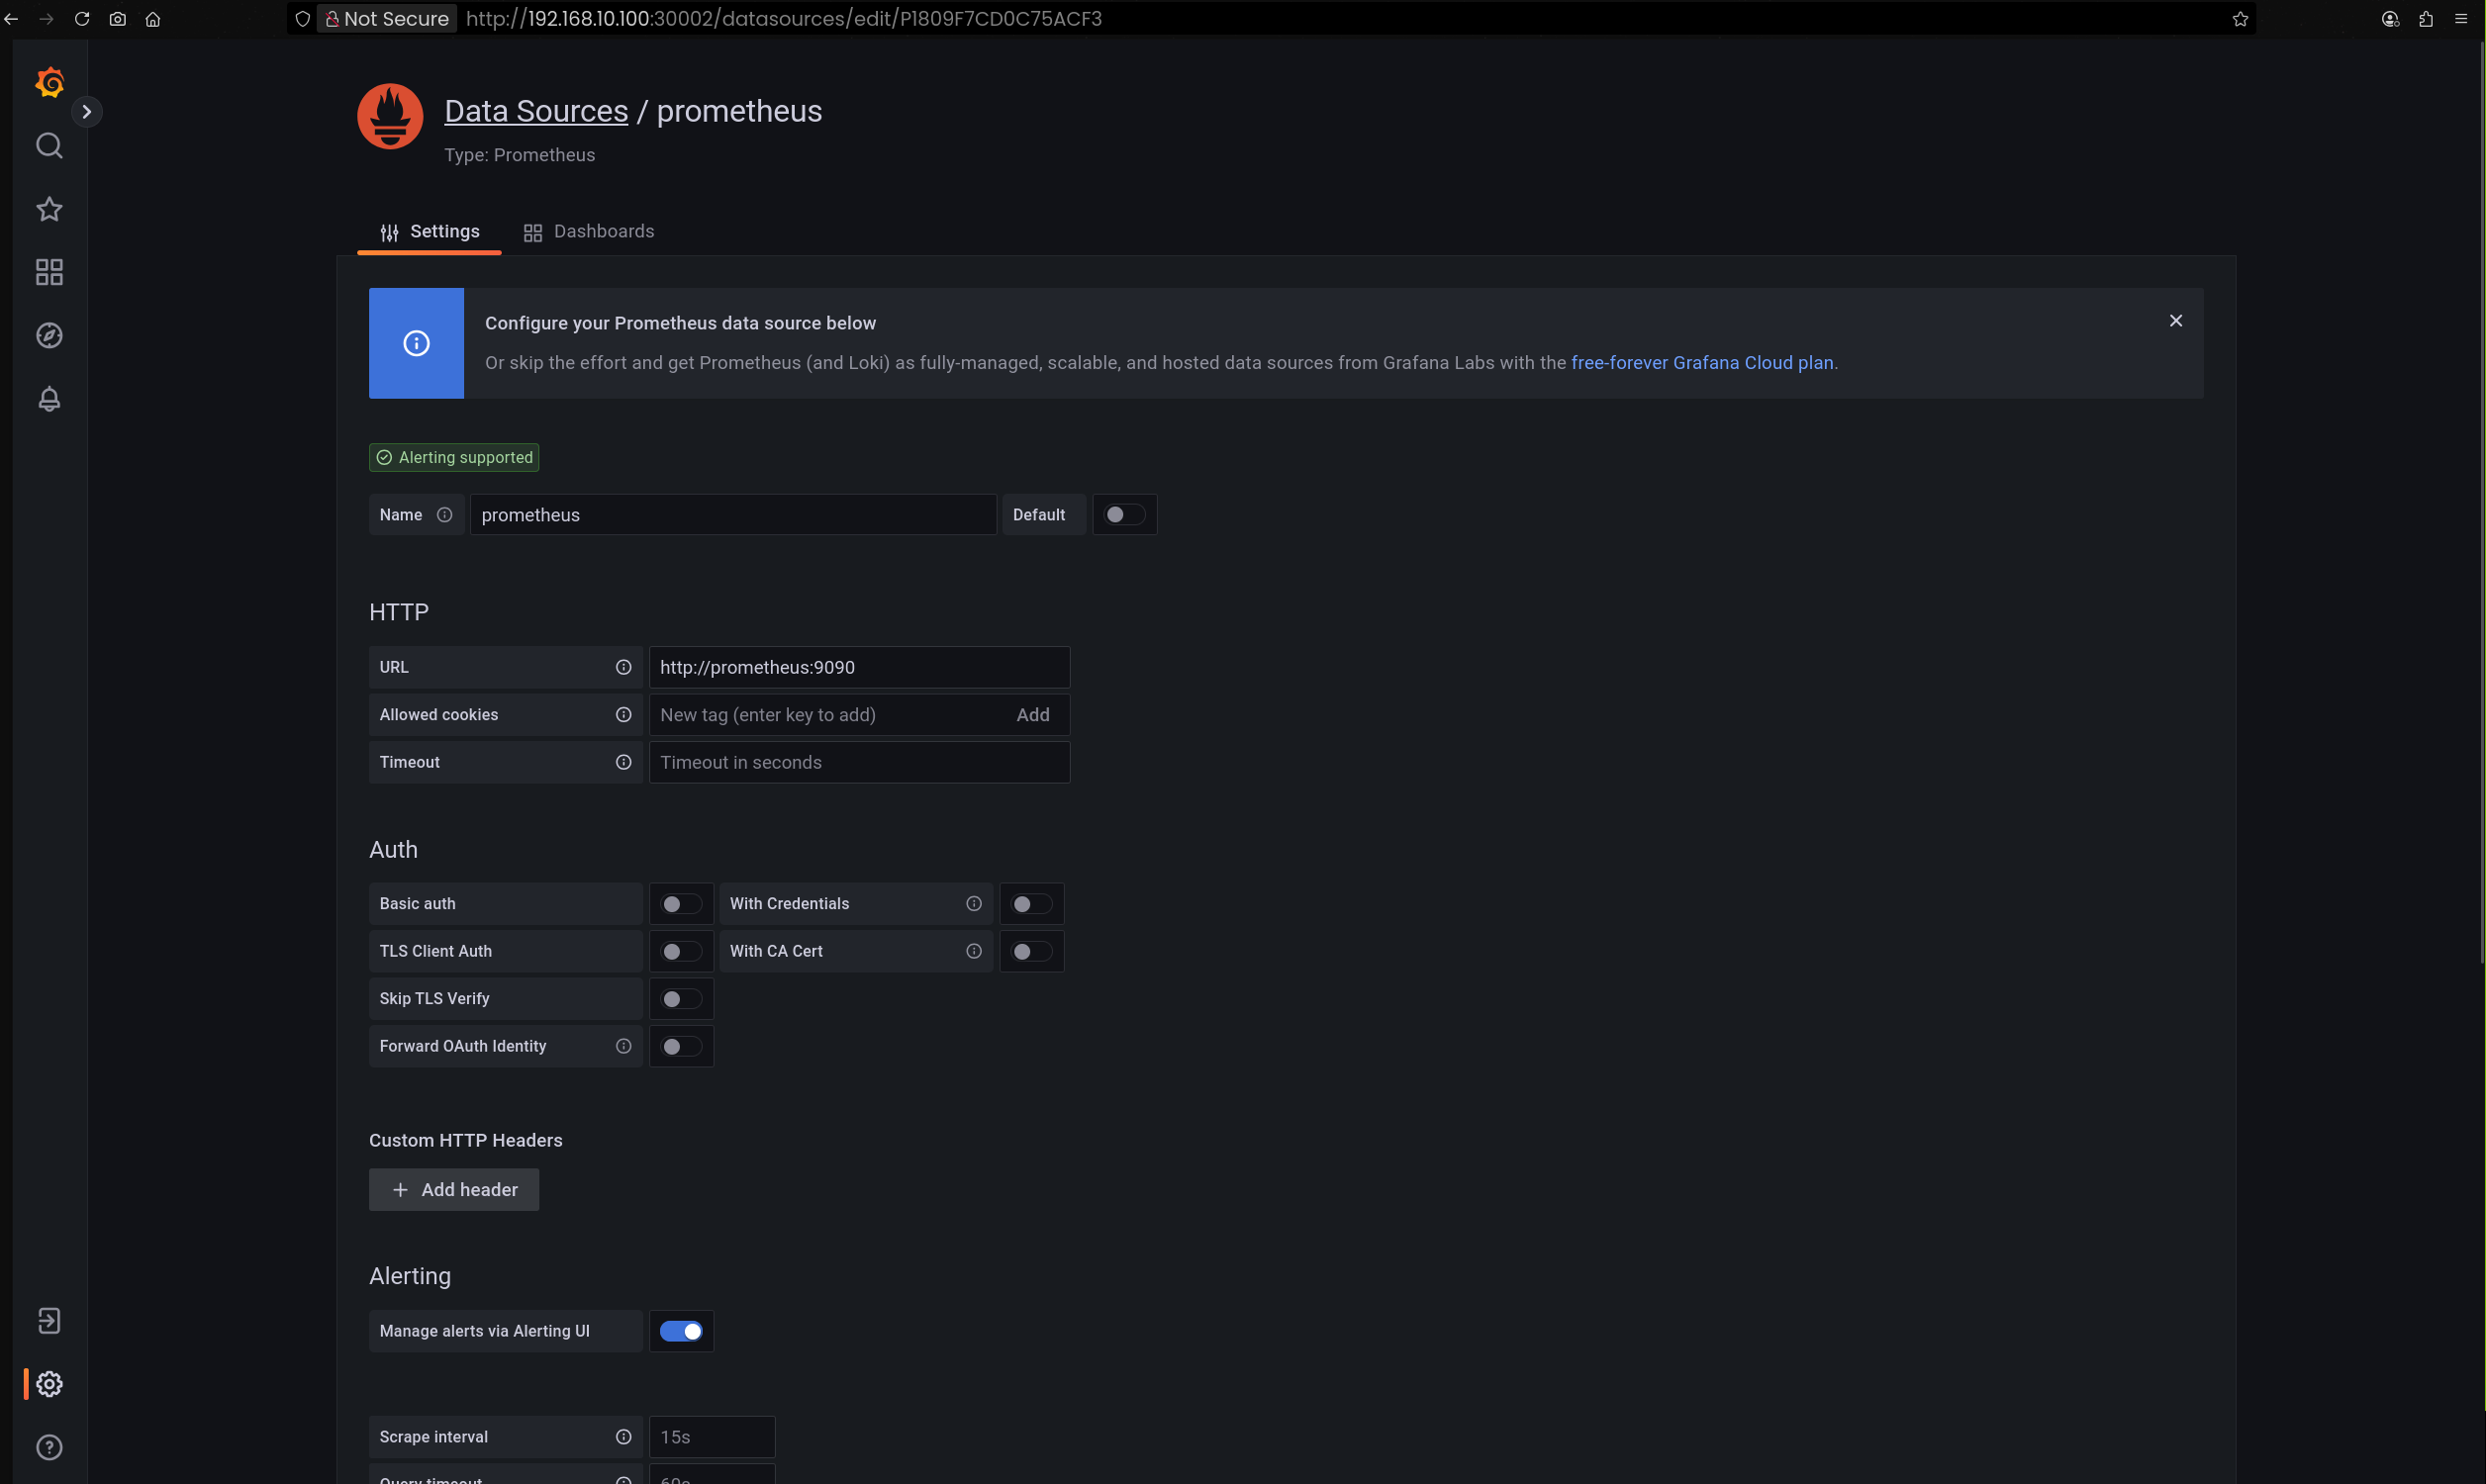Click the browser tracking protection shield icon
This screenshot has height=1484, width=2486.
(302, 19)
